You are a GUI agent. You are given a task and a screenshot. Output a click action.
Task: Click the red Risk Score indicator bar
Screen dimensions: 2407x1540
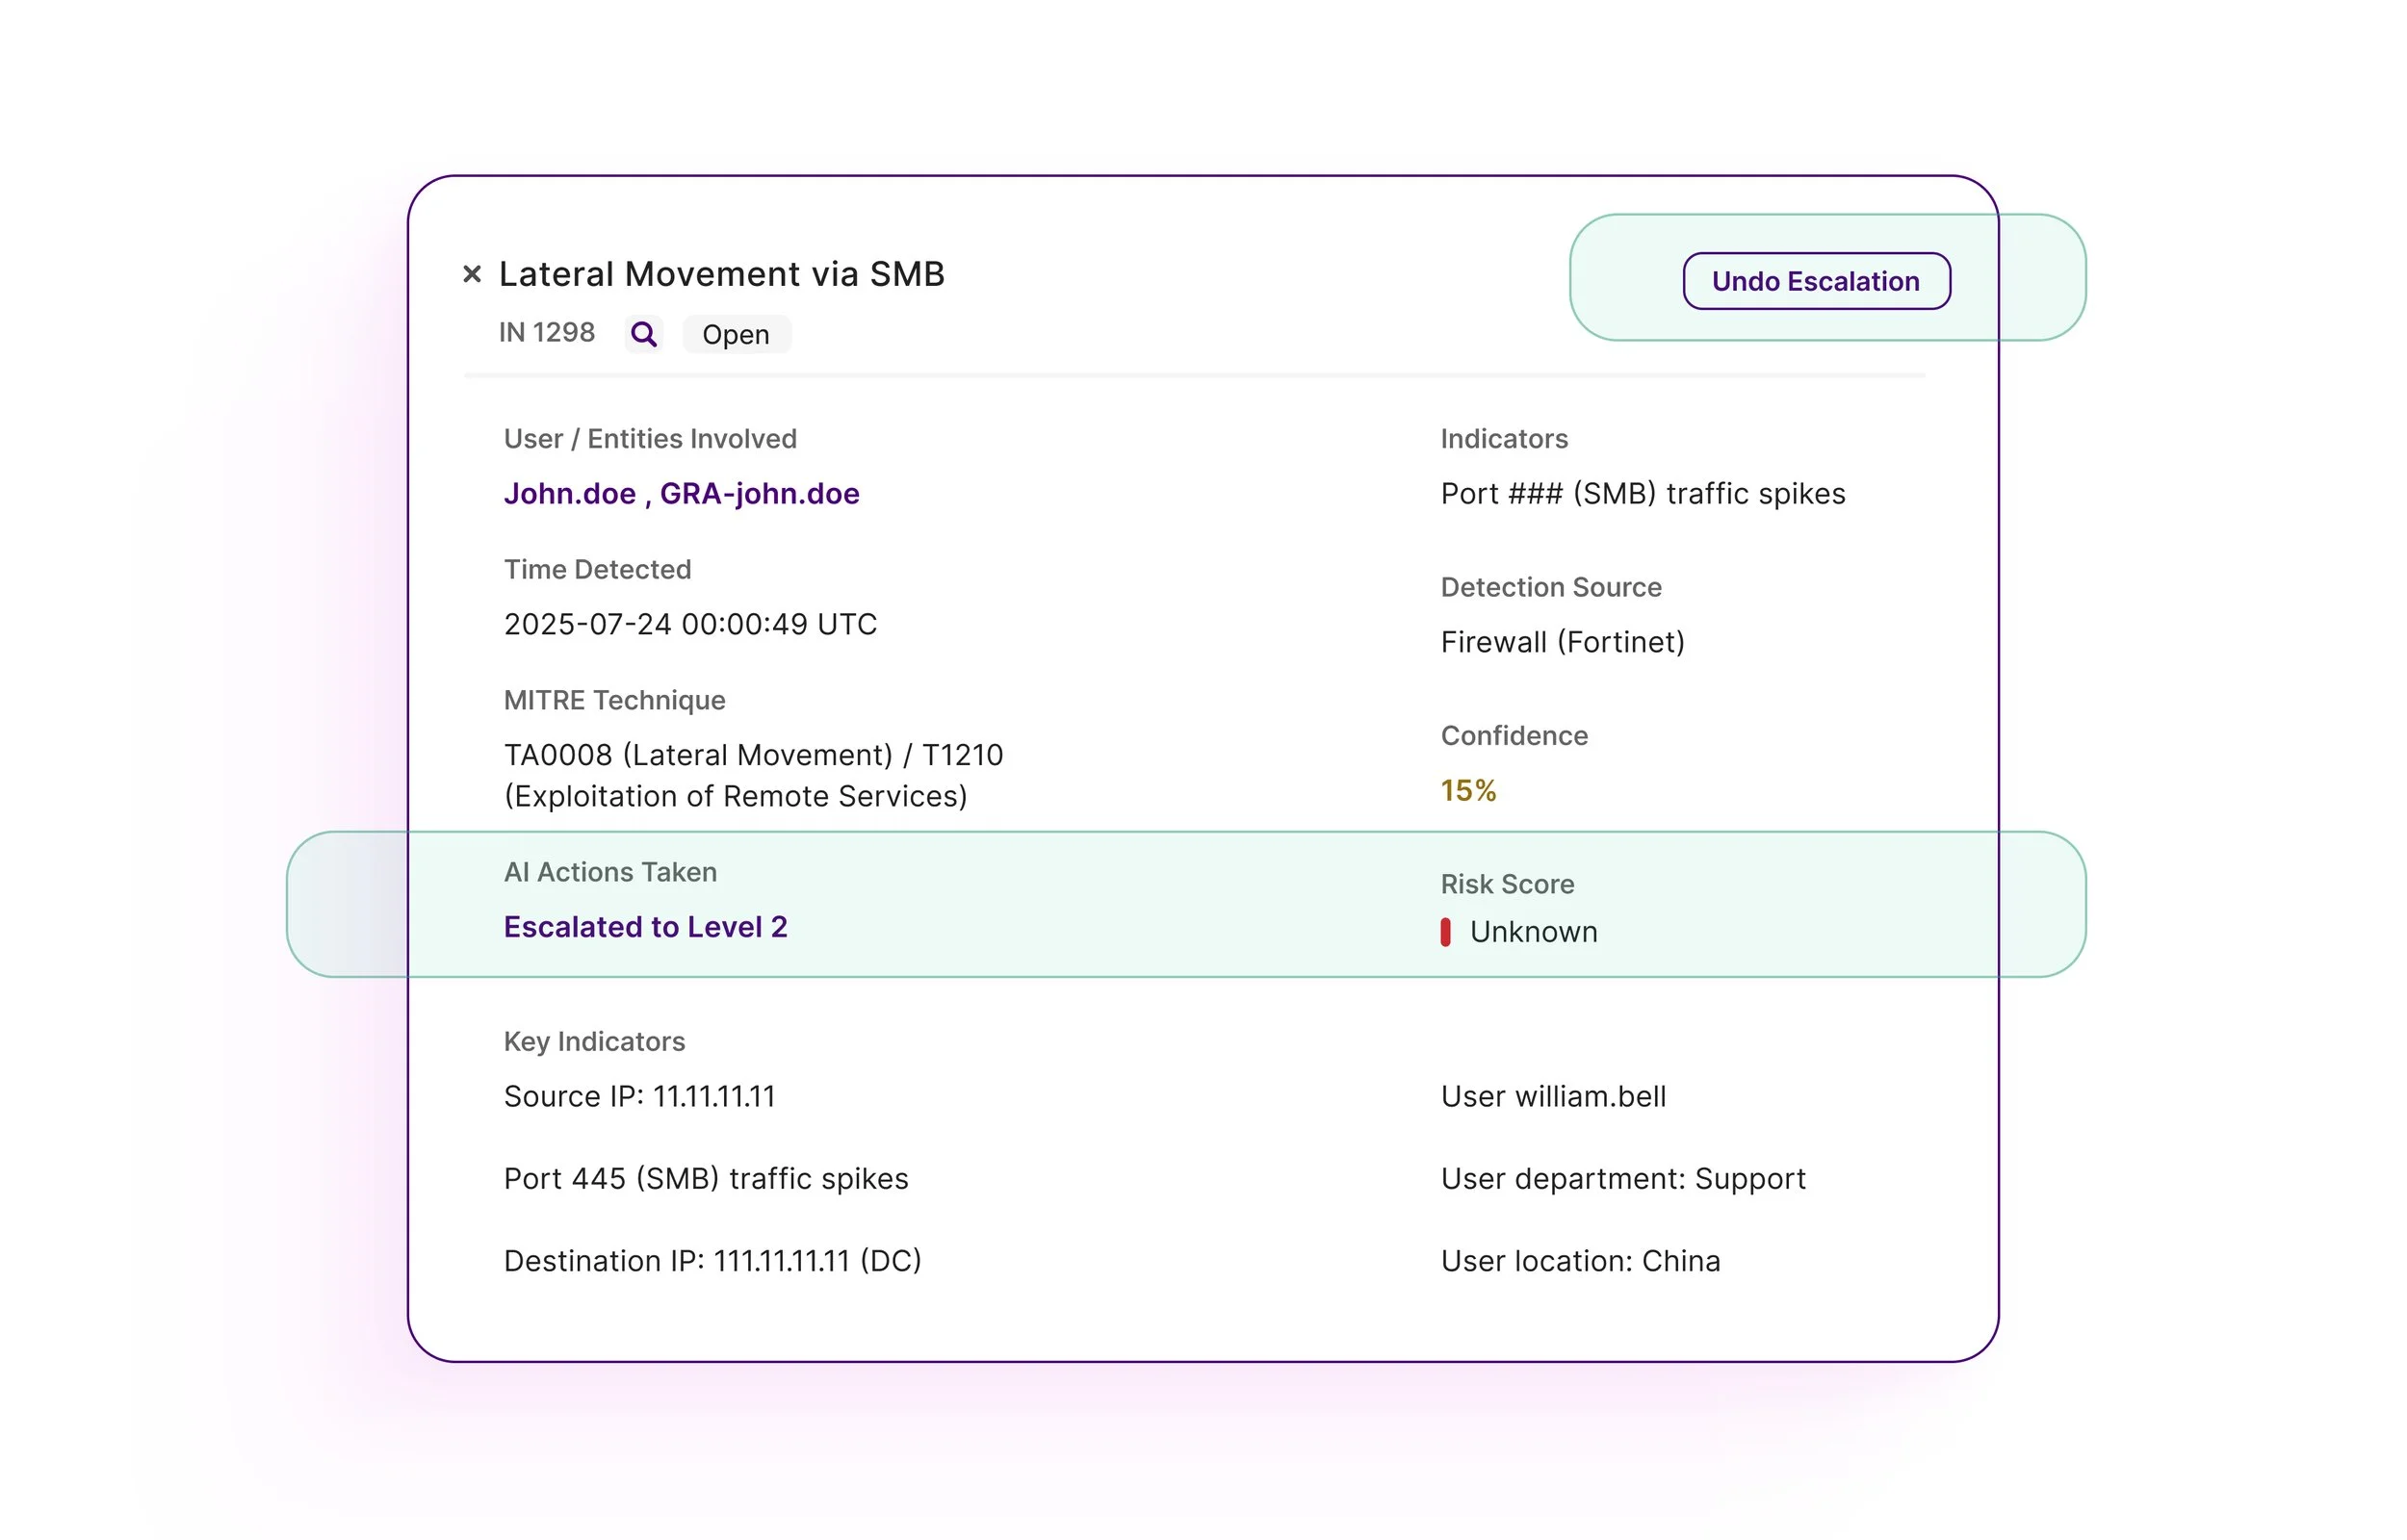1445,932
